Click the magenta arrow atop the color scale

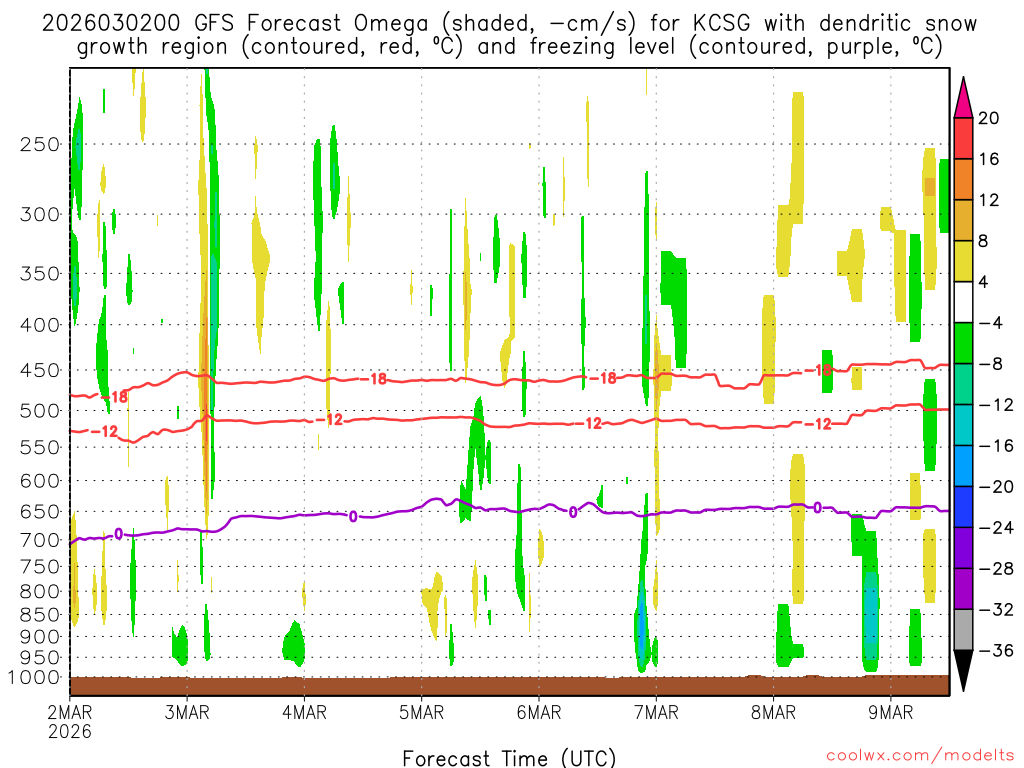pos(963,98)
